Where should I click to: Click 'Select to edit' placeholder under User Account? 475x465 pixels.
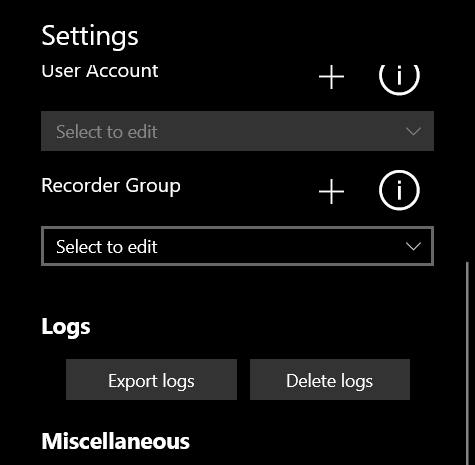point(107,132)
